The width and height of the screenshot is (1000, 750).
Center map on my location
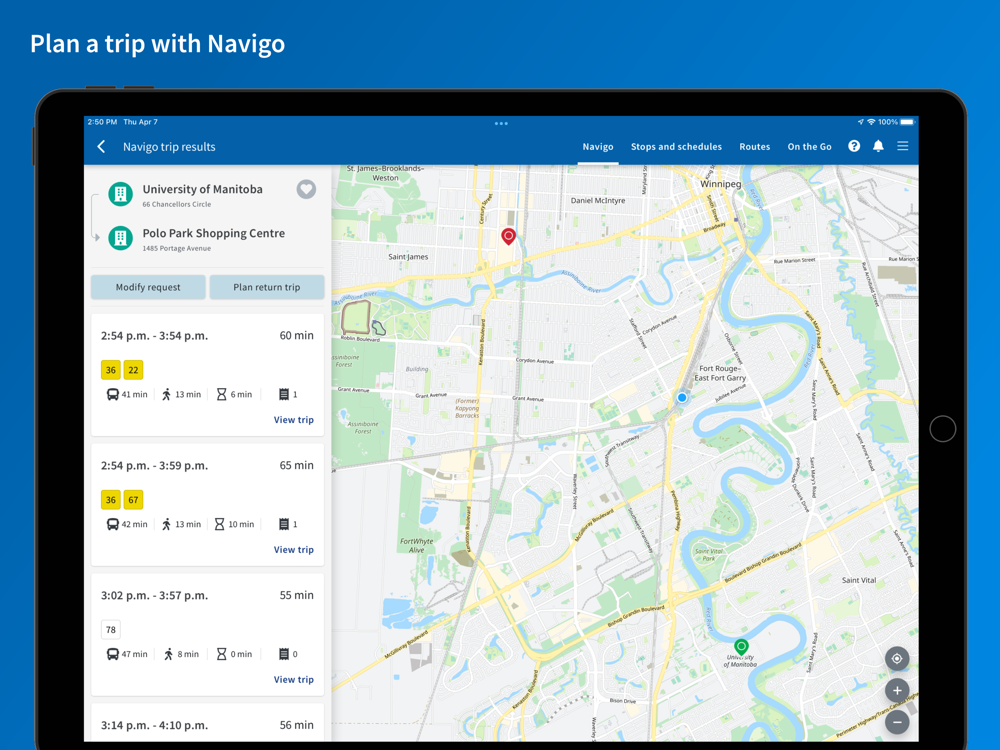point(897,659)
